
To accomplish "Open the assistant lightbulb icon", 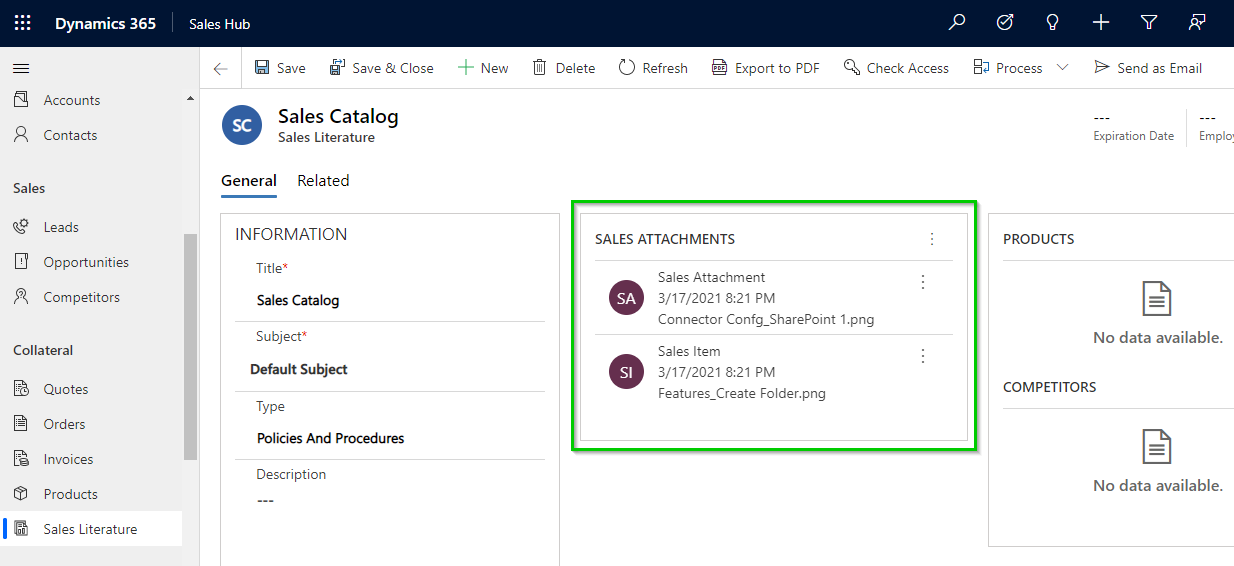I will coord(1052,23).
